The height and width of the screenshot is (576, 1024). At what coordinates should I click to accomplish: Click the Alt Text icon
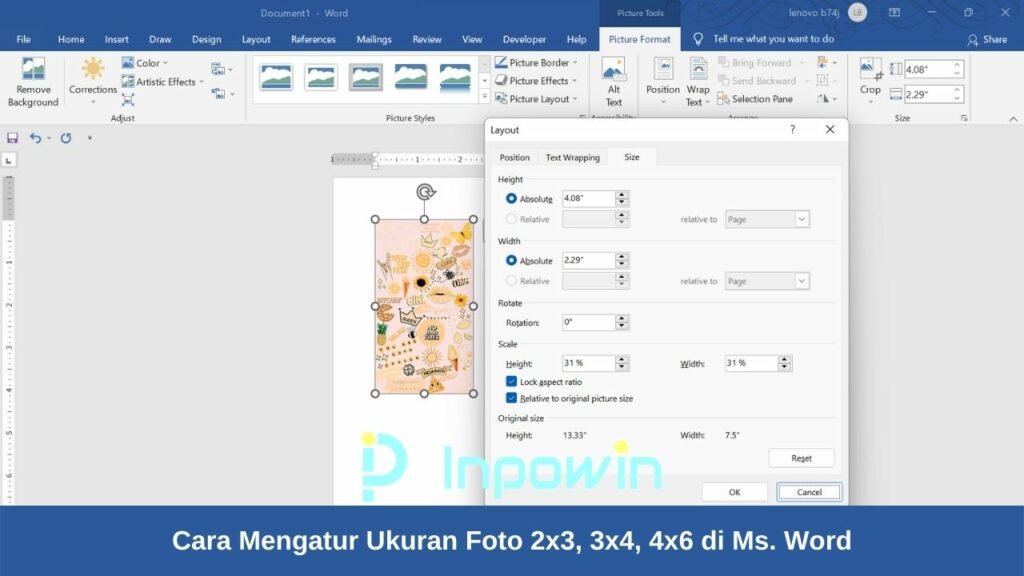(x=613, y=69)
